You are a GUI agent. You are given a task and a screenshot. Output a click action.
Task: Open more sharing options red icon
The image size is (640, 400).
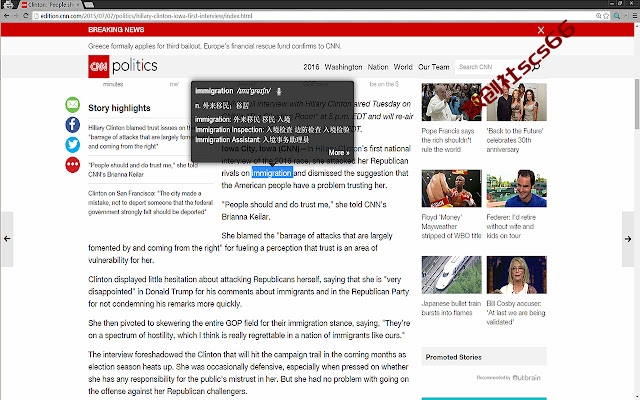[73, 164]
